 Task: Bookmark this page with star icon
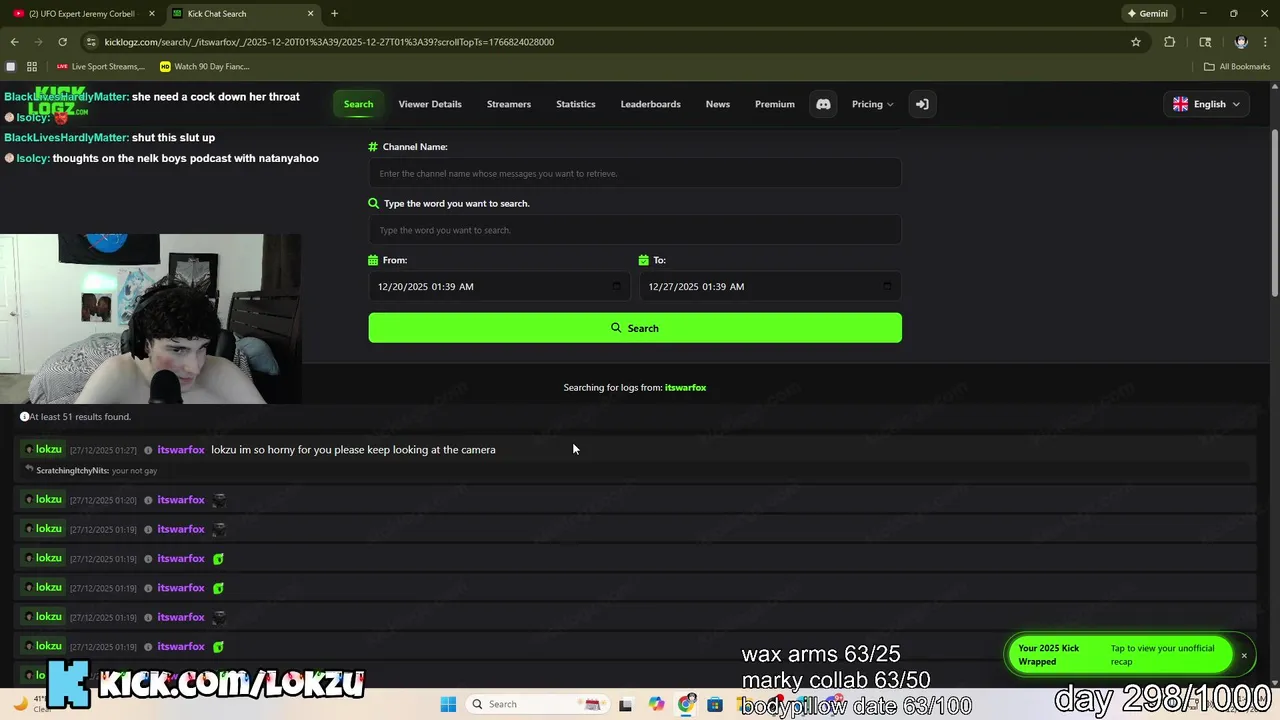pos(1136,42)
